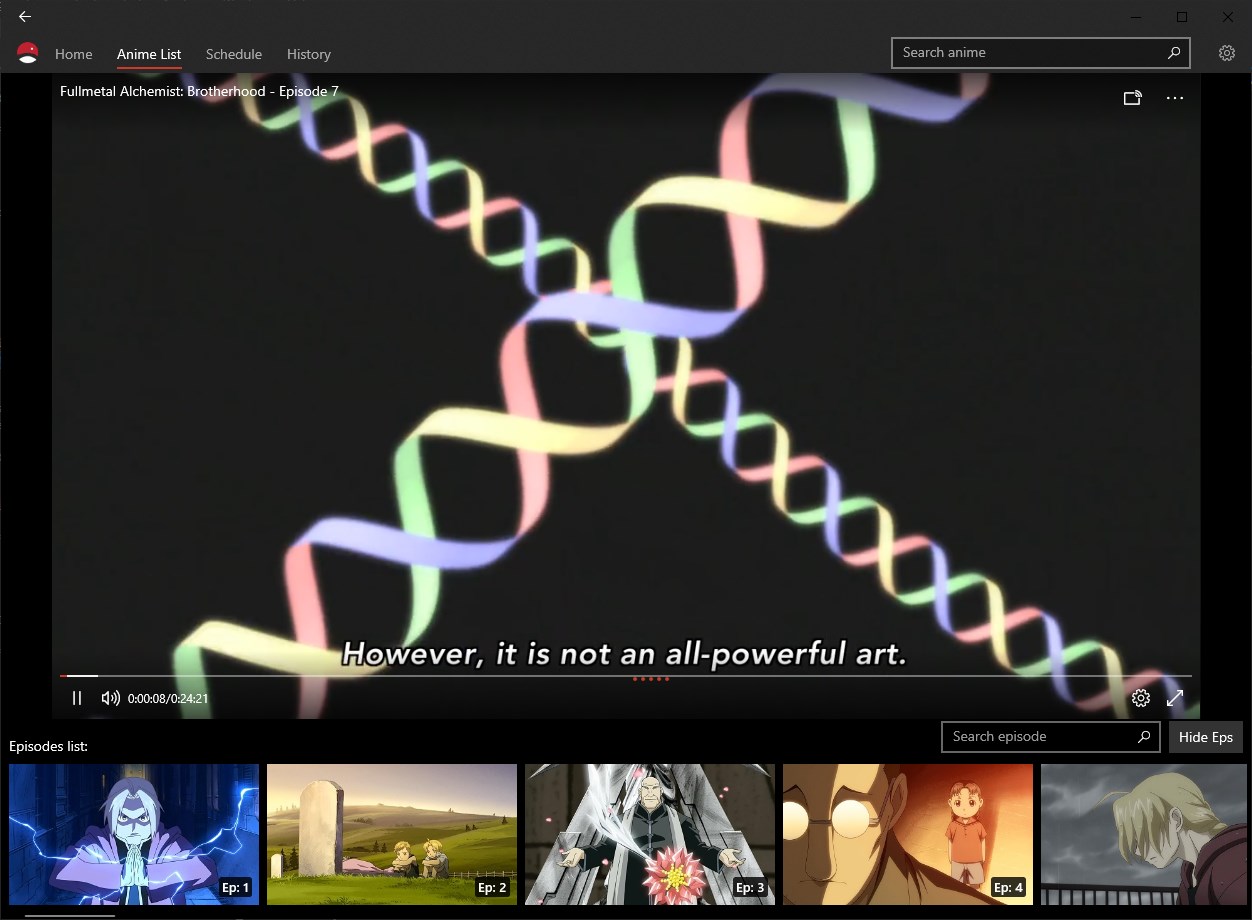
Task: Click the red app logo icon
Action: point(28,53)
